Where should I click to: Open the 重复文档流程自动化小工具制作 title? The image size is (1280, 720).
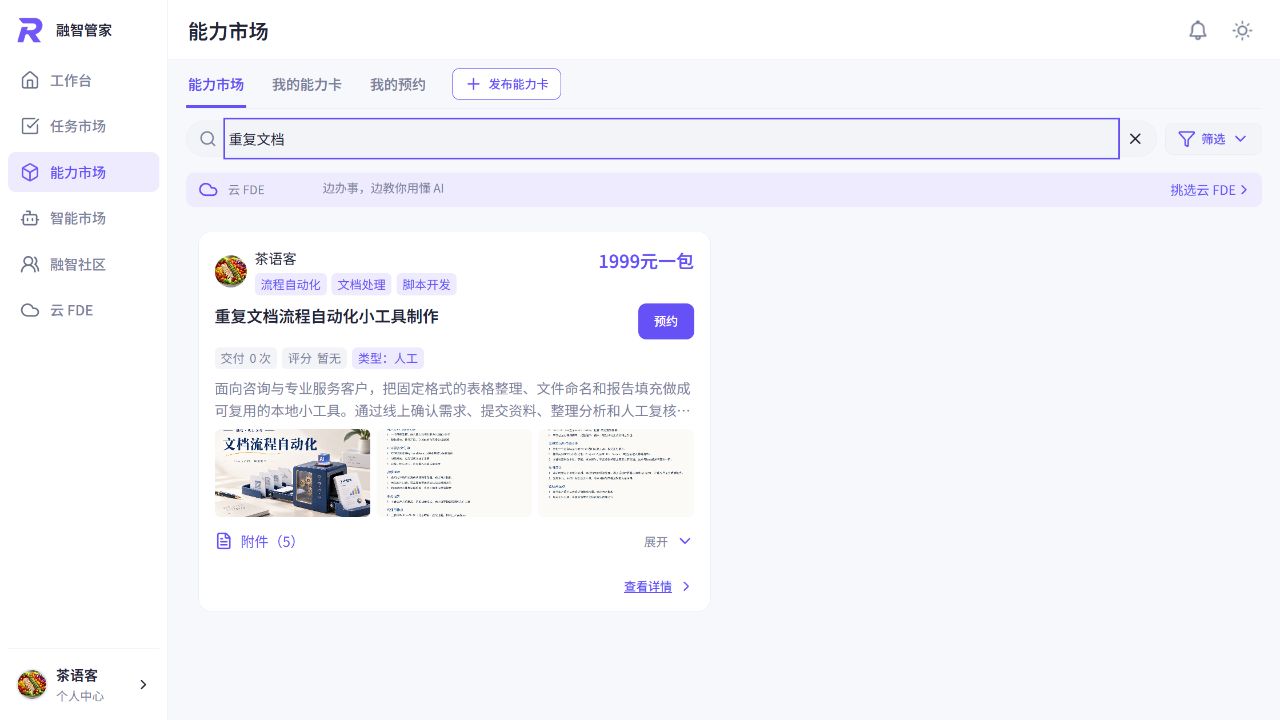pos(327,316)
